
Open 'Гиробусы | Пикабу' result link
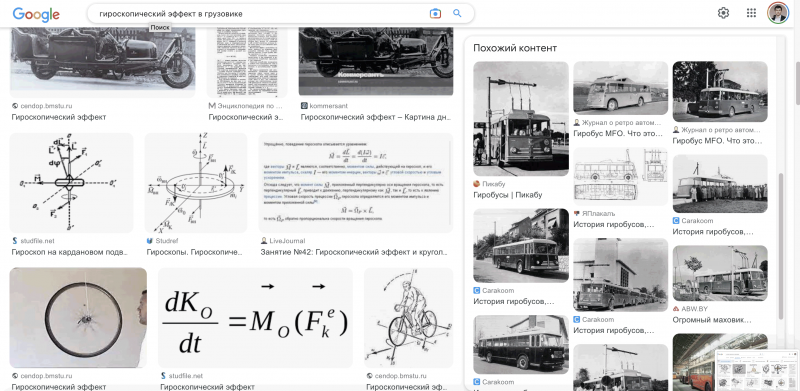coord(508,195)
